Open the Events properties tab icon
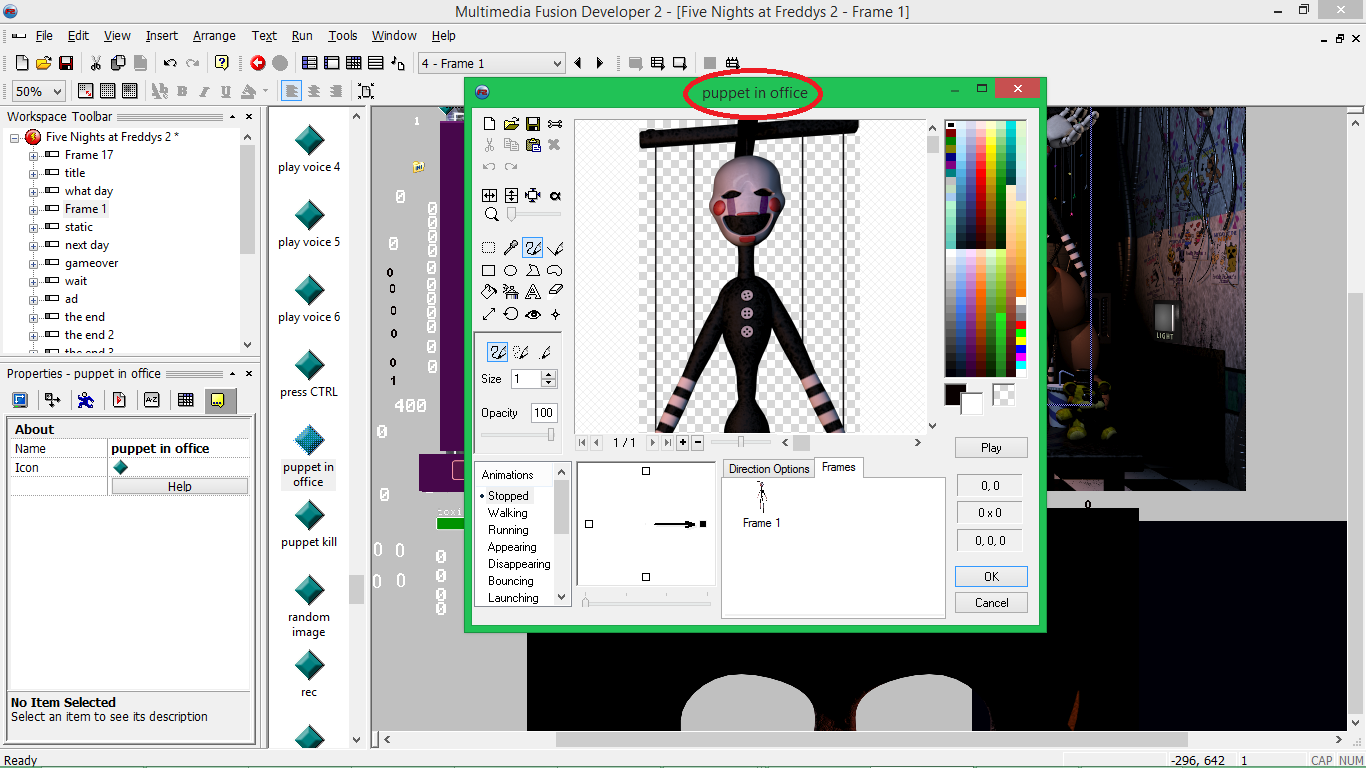 (x=185, y=400)
